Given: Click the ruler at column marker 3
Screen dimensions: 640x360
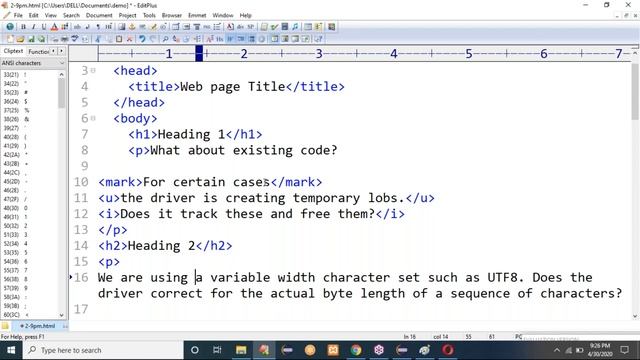Looking at the screenshot, I should (319, 53).
